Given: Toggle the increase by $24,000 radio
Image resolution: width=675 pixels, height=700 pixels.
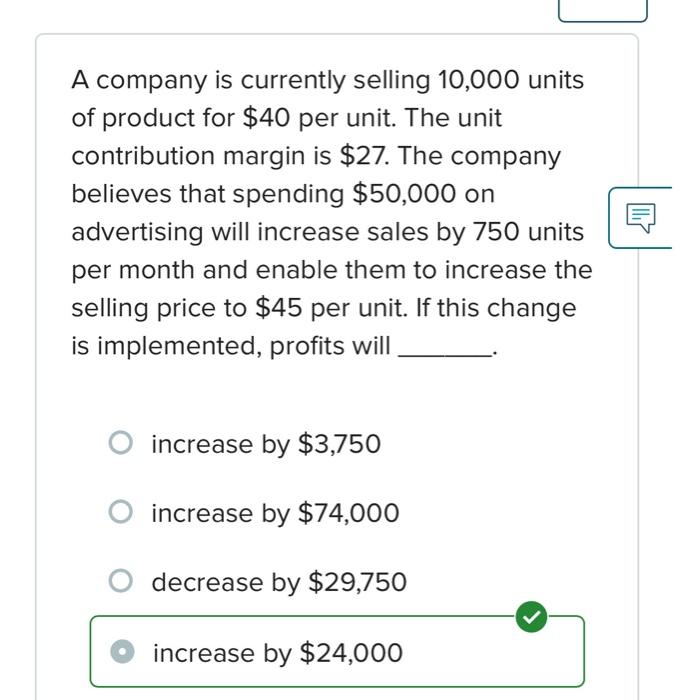Looking at the screenshot, I should (x=122, y=653).
